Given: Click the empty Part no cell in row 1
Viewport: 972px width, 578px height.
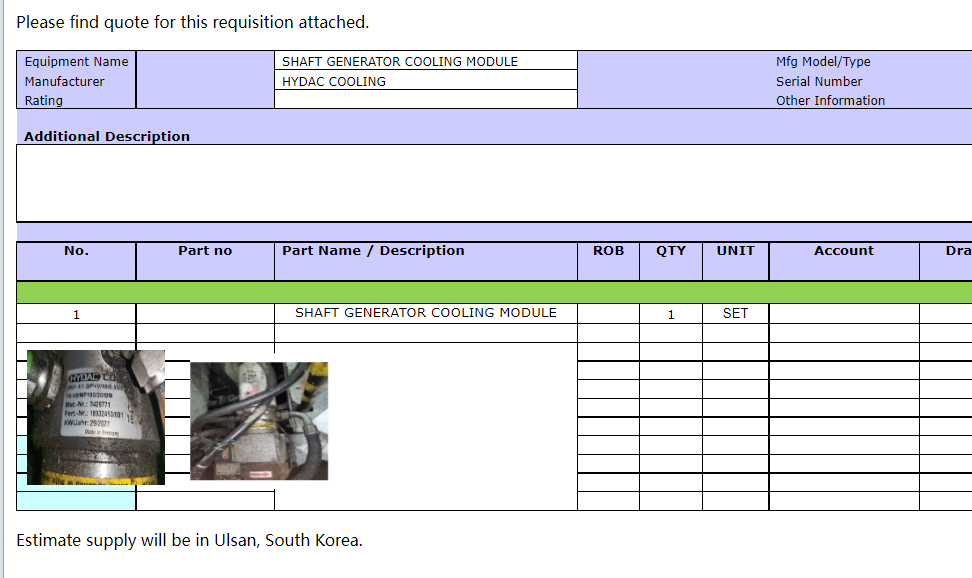Looking at the screenshot, I should click(205, 313).
